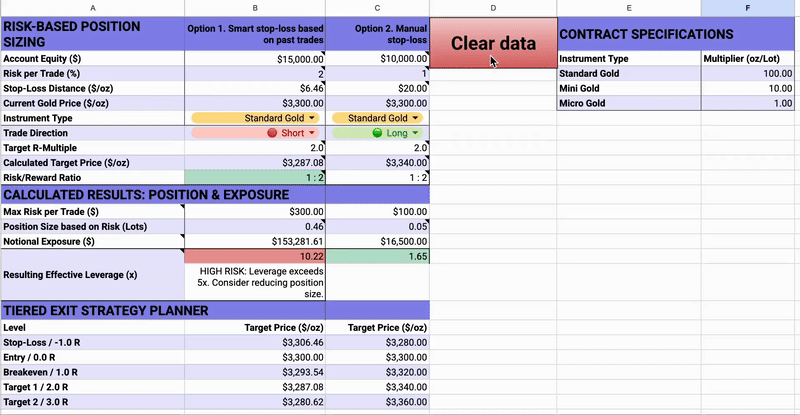Select the $10,000.00 account equity cell
This screenshot has height=415, width=800.
(377, 59)
